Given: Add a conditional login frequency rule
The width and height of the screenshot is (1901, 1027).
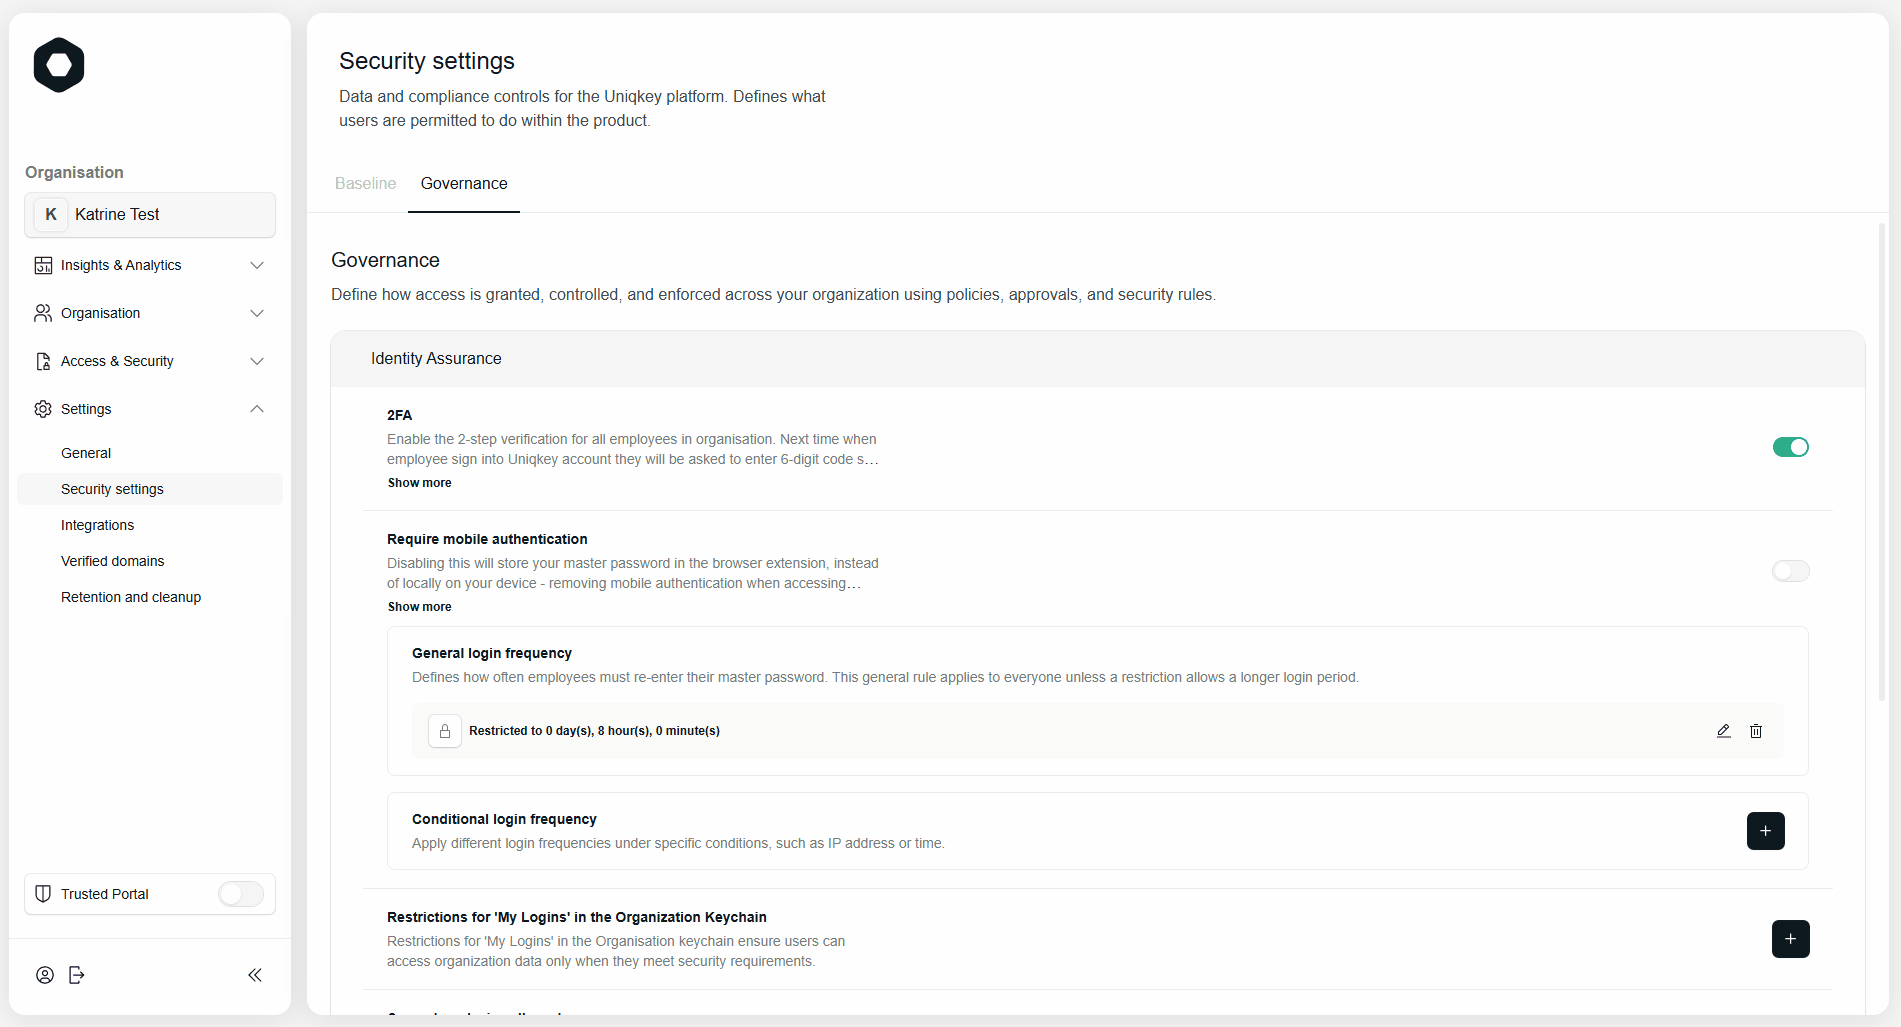Looking at the screenshot, I should (x=1766, y=831).
